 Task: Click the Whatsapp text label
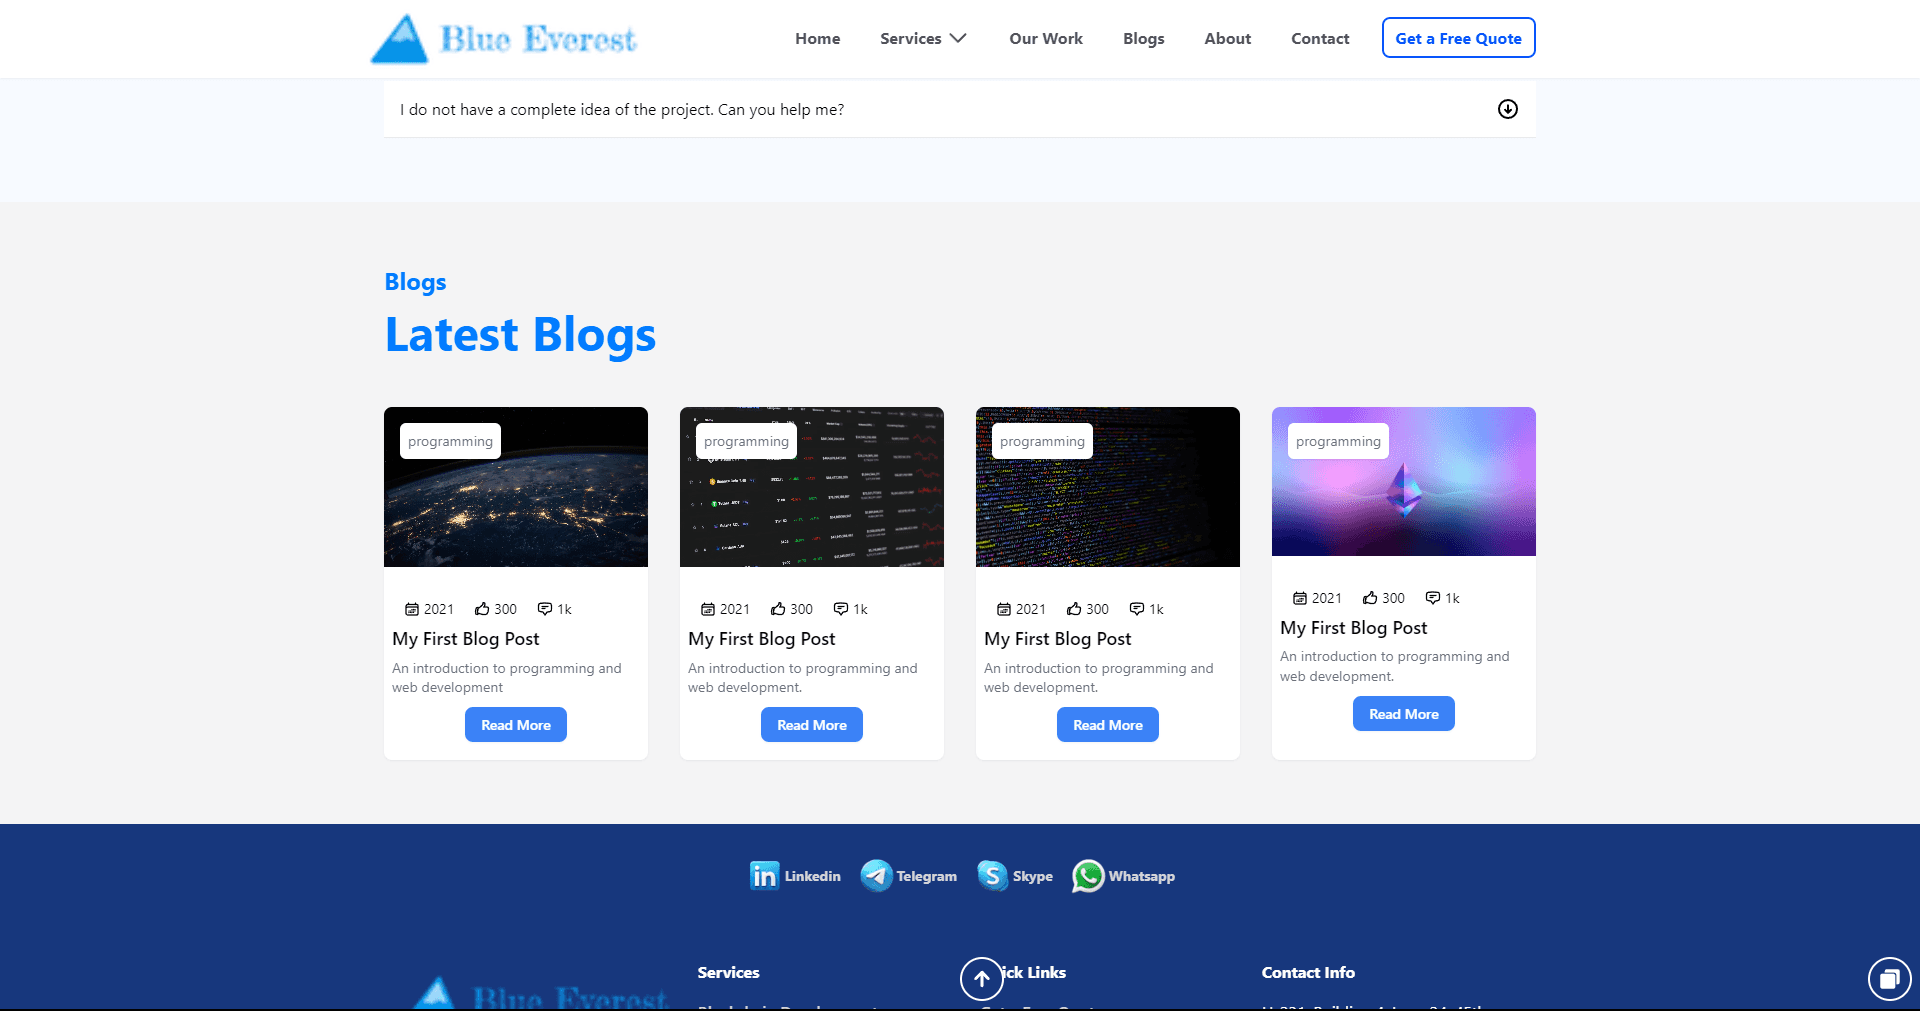point(1141,876)
